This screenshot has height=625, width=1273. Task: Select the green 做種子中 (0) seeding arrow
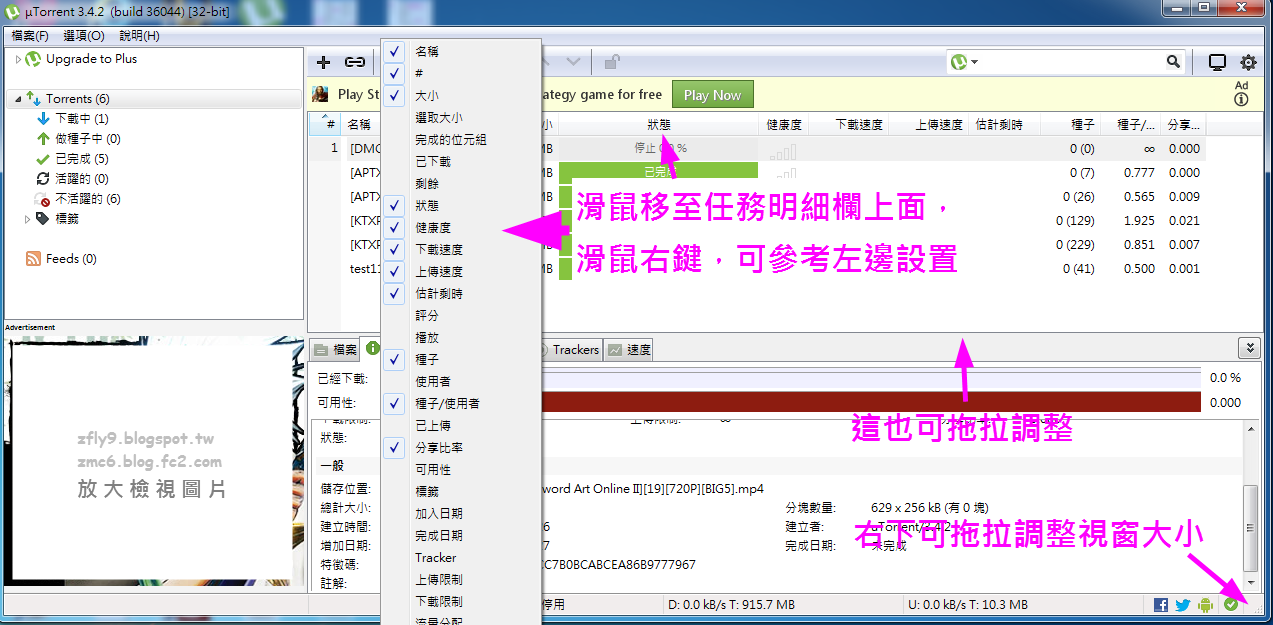43,139
